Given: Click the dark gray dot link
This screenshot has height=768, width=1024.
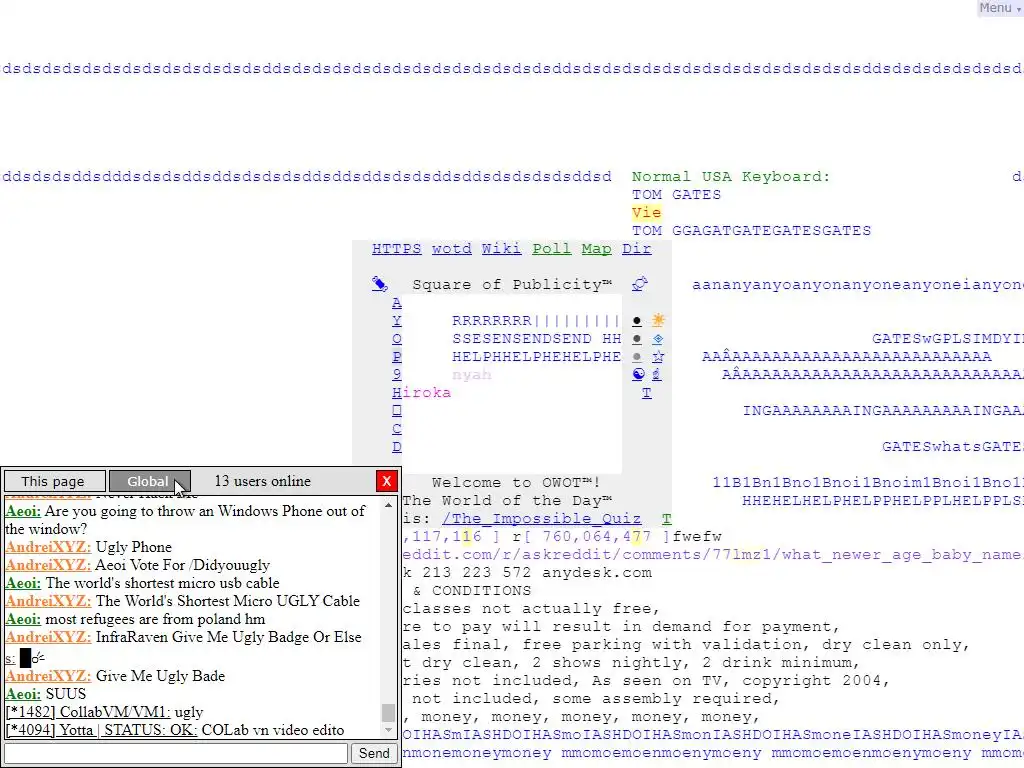Looking at the screenshot, I should coord(637,339).
